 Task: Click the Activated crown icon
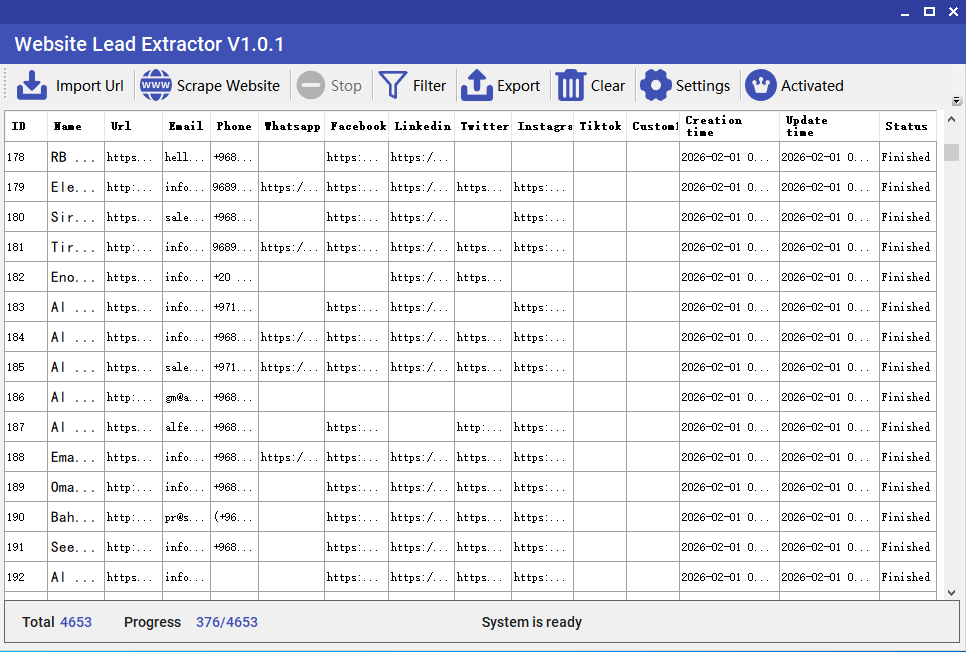[x=761, y=86]
